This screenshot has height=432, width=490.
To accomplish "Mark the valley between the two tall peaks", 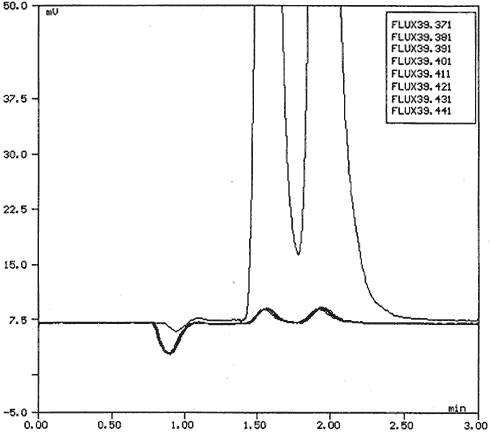I will (298, 254).
